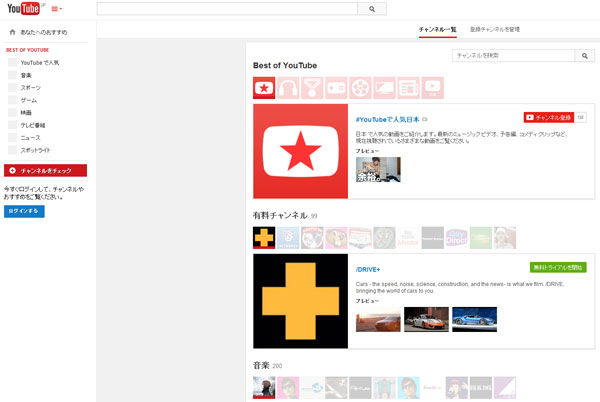Viewport: 600px width, 402px height.
Task: Switch to the チャンネル一覧 tab
Action: [x=438, y=29]
